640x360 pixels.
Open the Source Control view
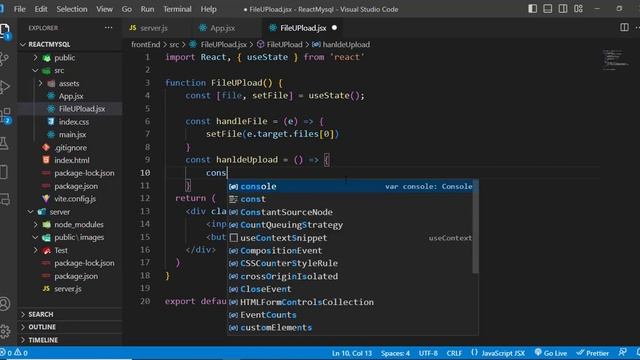(4, 59)
